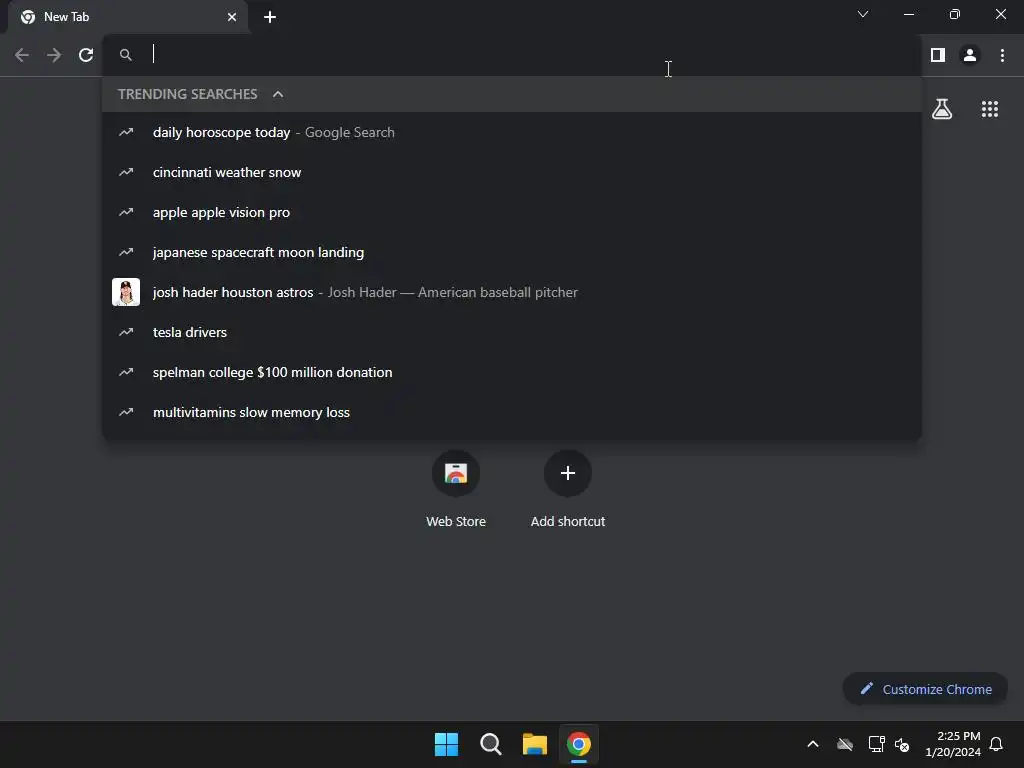This screenshot has width=1024, height=768.
Task: Click trending icon beside japanese spacecraft moon landing
Action: (x=126, y=252)
